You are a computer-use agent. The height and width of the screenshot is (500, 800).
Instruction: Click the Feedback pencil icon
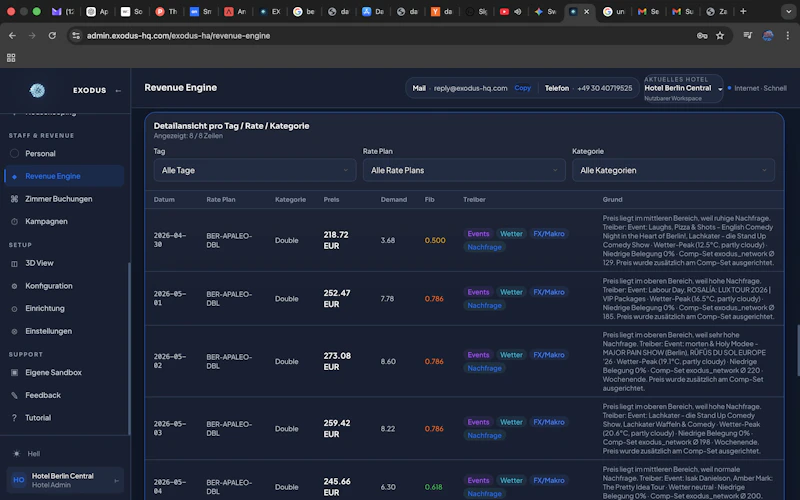(x=14, y=395)
